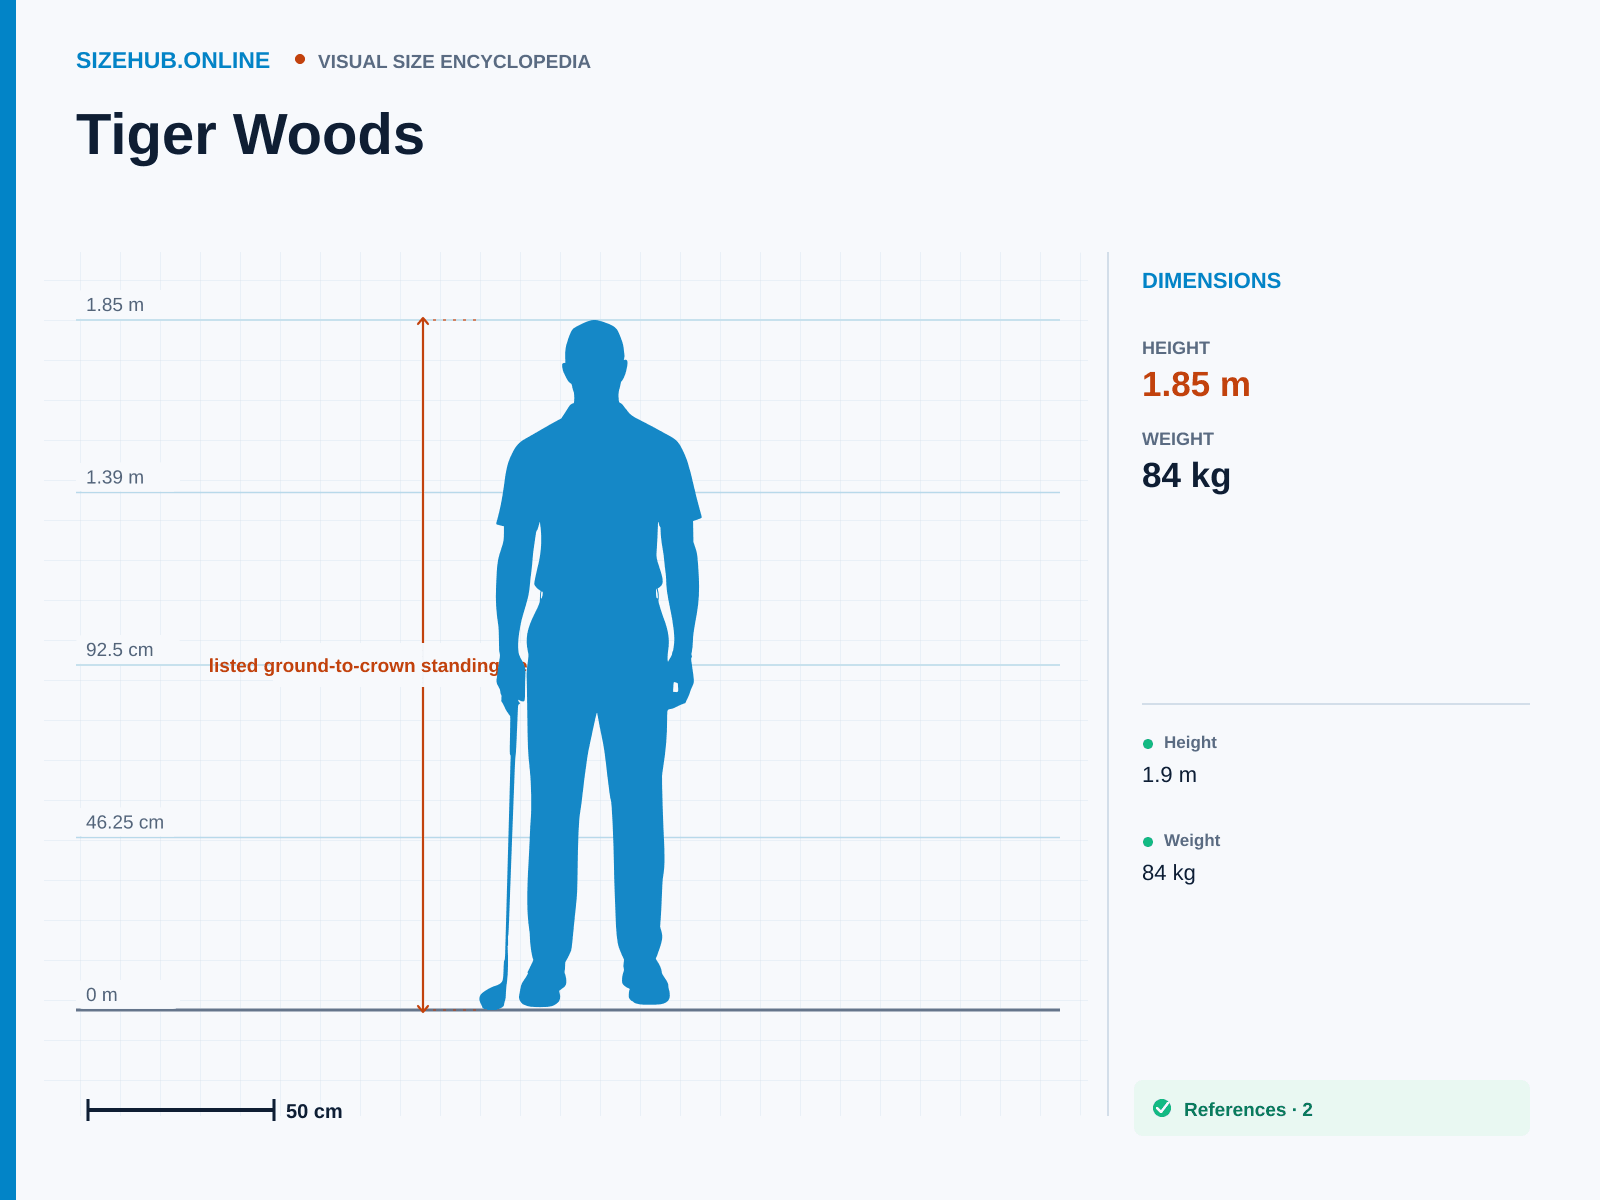
Task: Click the 46.25 cm gridline label
Action: click(125, 822)
